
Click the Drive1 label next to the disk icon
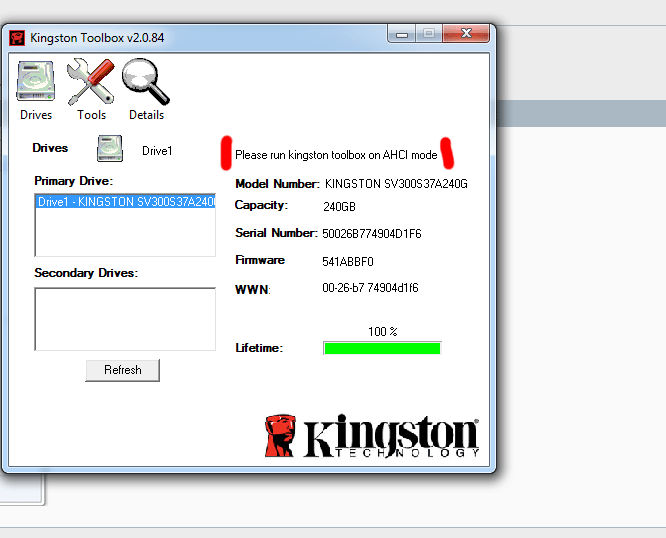[x=157, y=151]
